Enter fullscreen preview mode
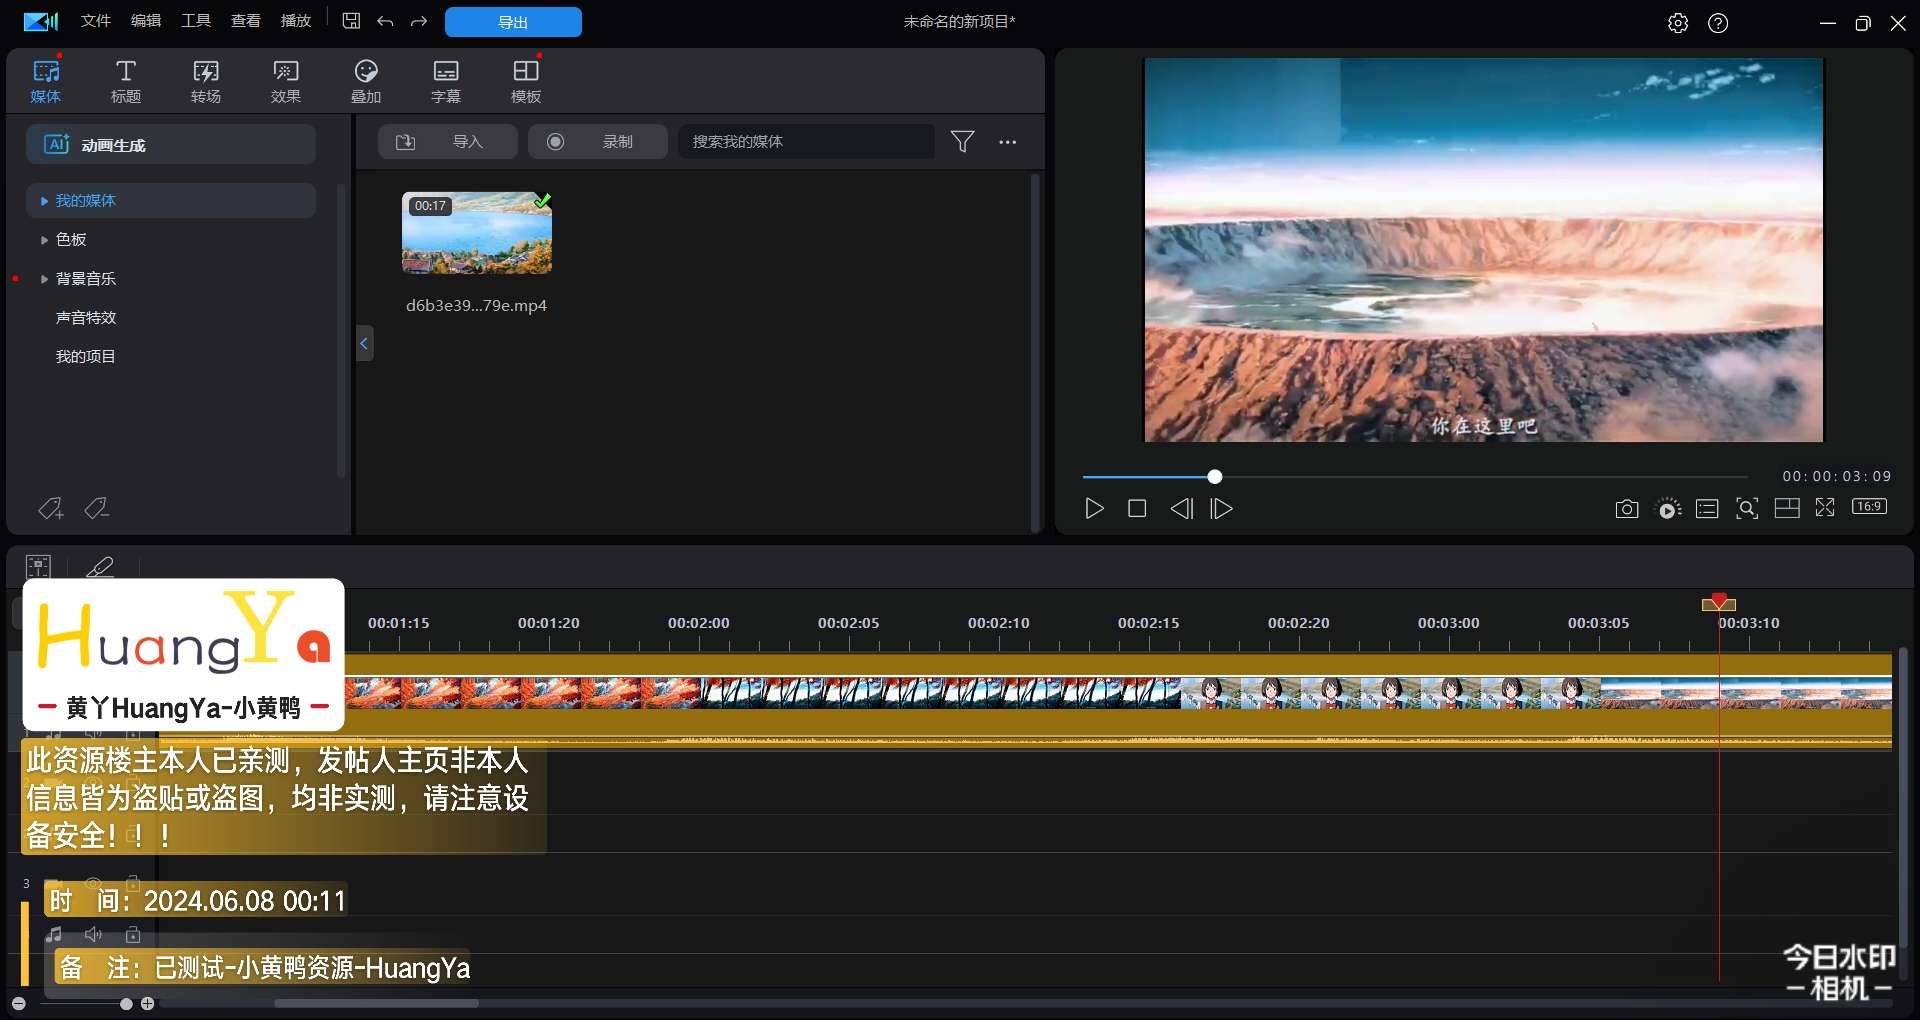Image resolution: width=1920 pixels, height=1020 pixels. tap(1825, 508)
